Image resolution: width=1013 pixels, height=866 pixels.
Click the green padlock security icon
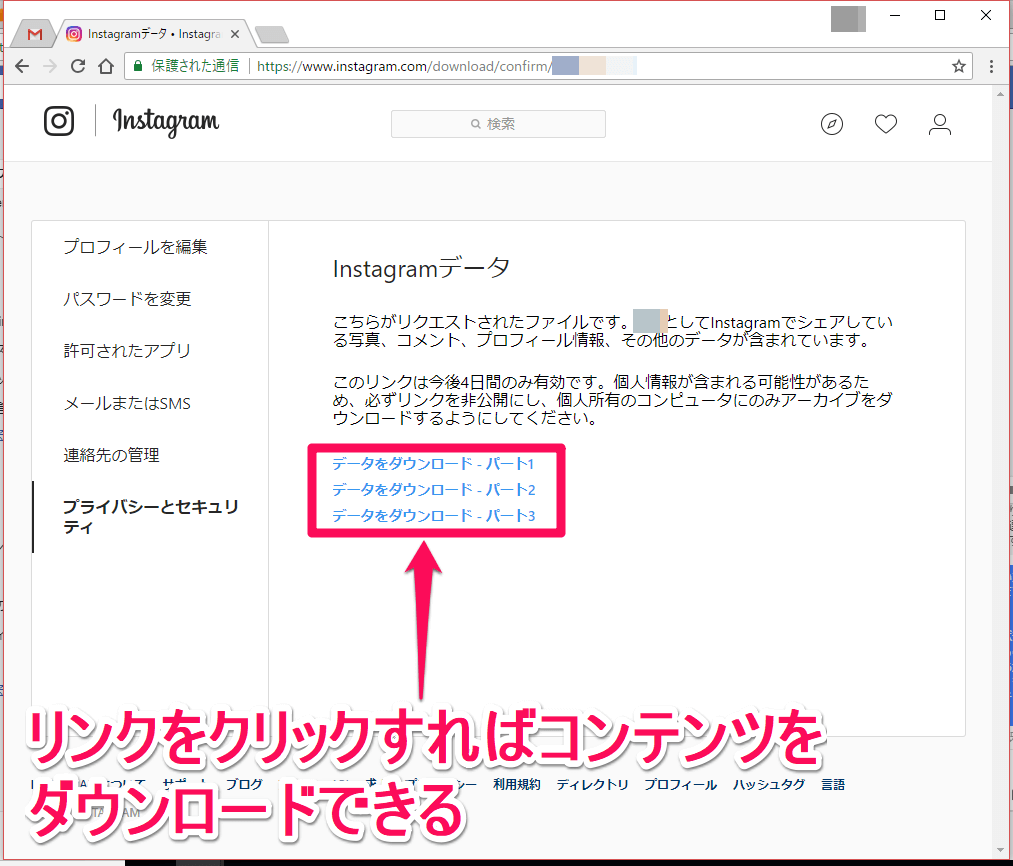coord(138,66)
